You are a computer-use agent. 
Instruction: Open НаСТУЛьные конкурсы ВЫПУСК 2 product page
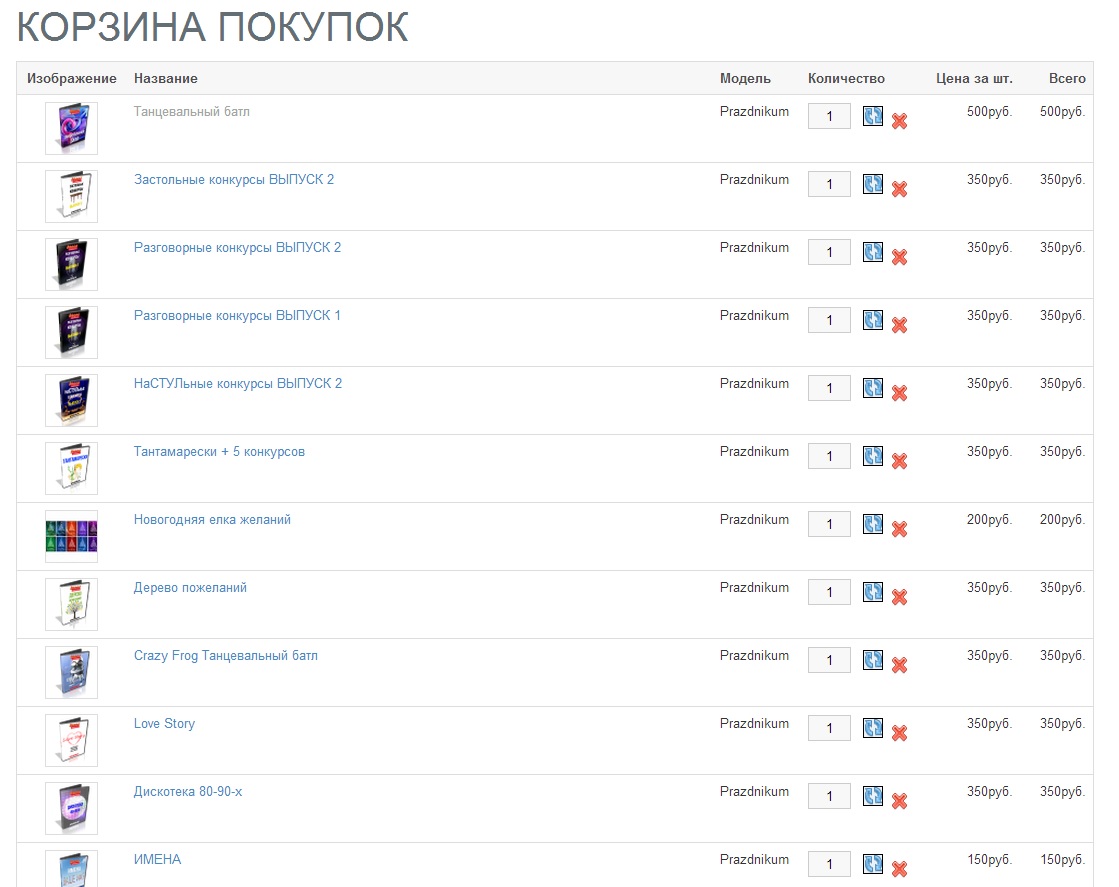pos(238,384)
